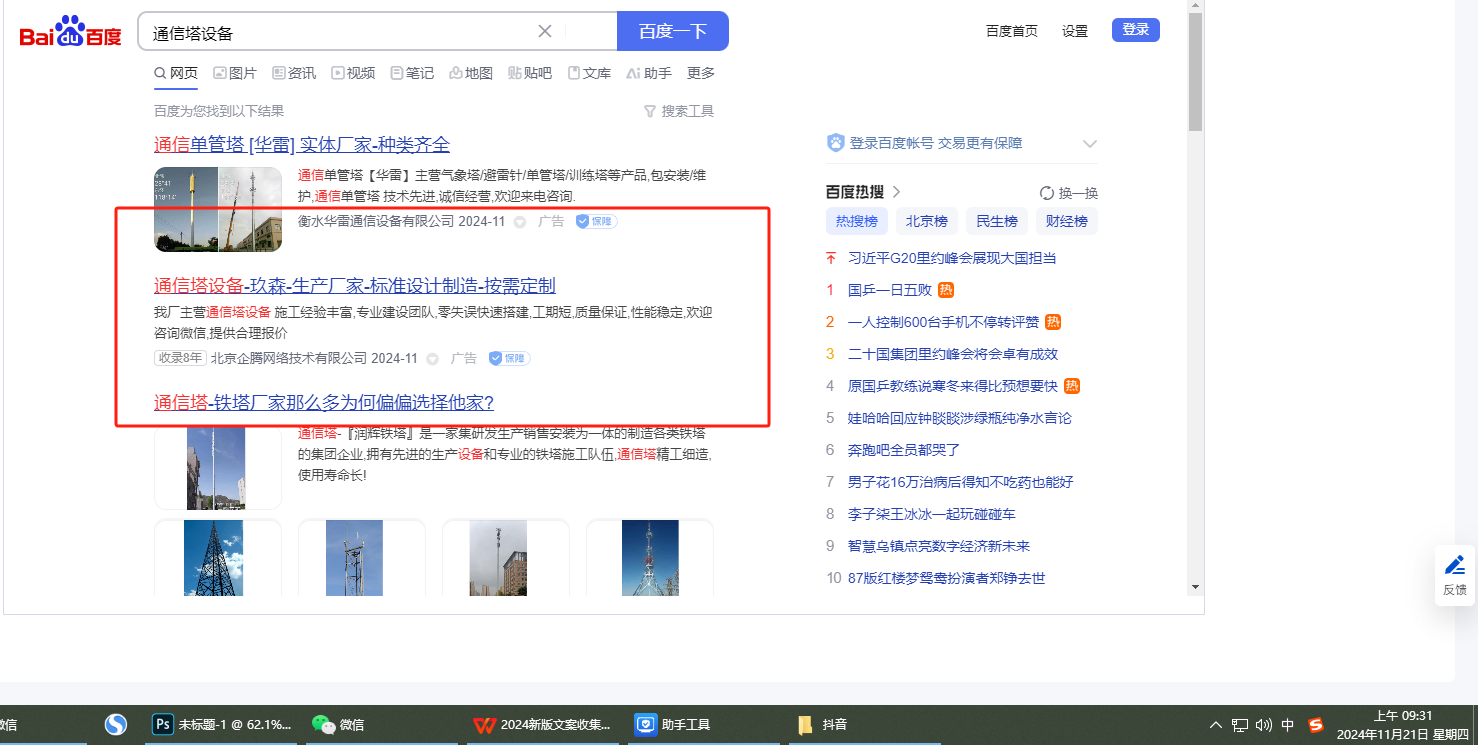Screen dimensions: 1478x745
Task: Open 搜索工具 filter options
Action: 679,111
